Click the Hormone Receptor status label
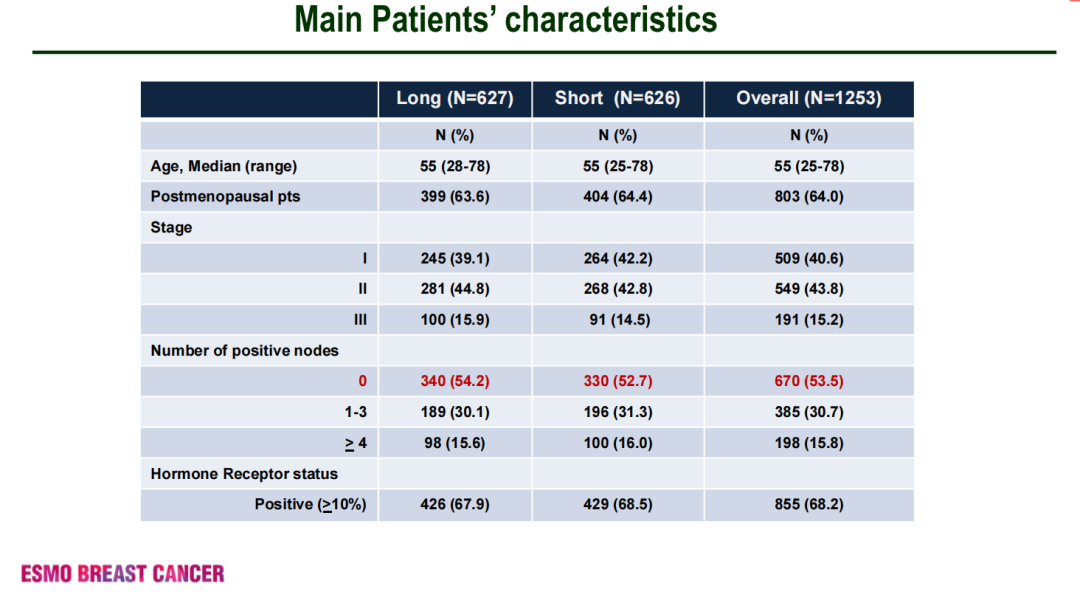This screenshot has height=603, width=1080. [244, 474]
